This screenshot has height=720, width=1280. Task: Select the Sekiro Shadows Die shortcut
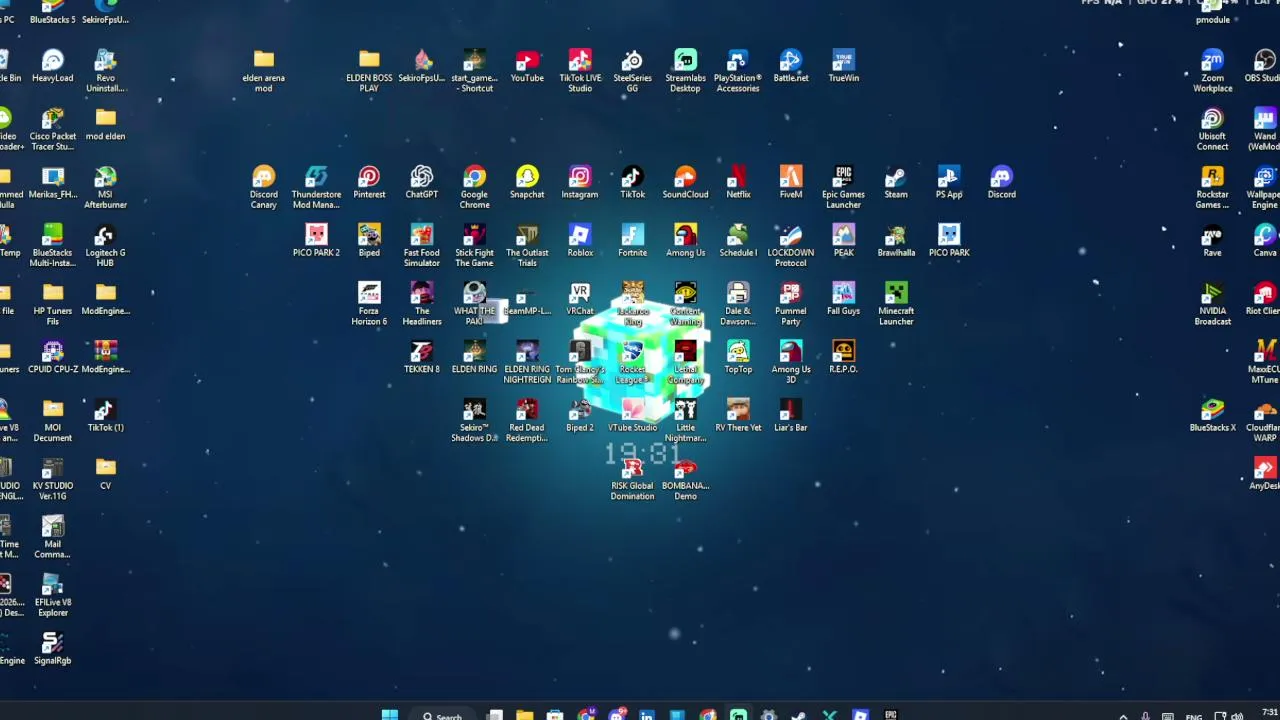click(x=474, y=420)
